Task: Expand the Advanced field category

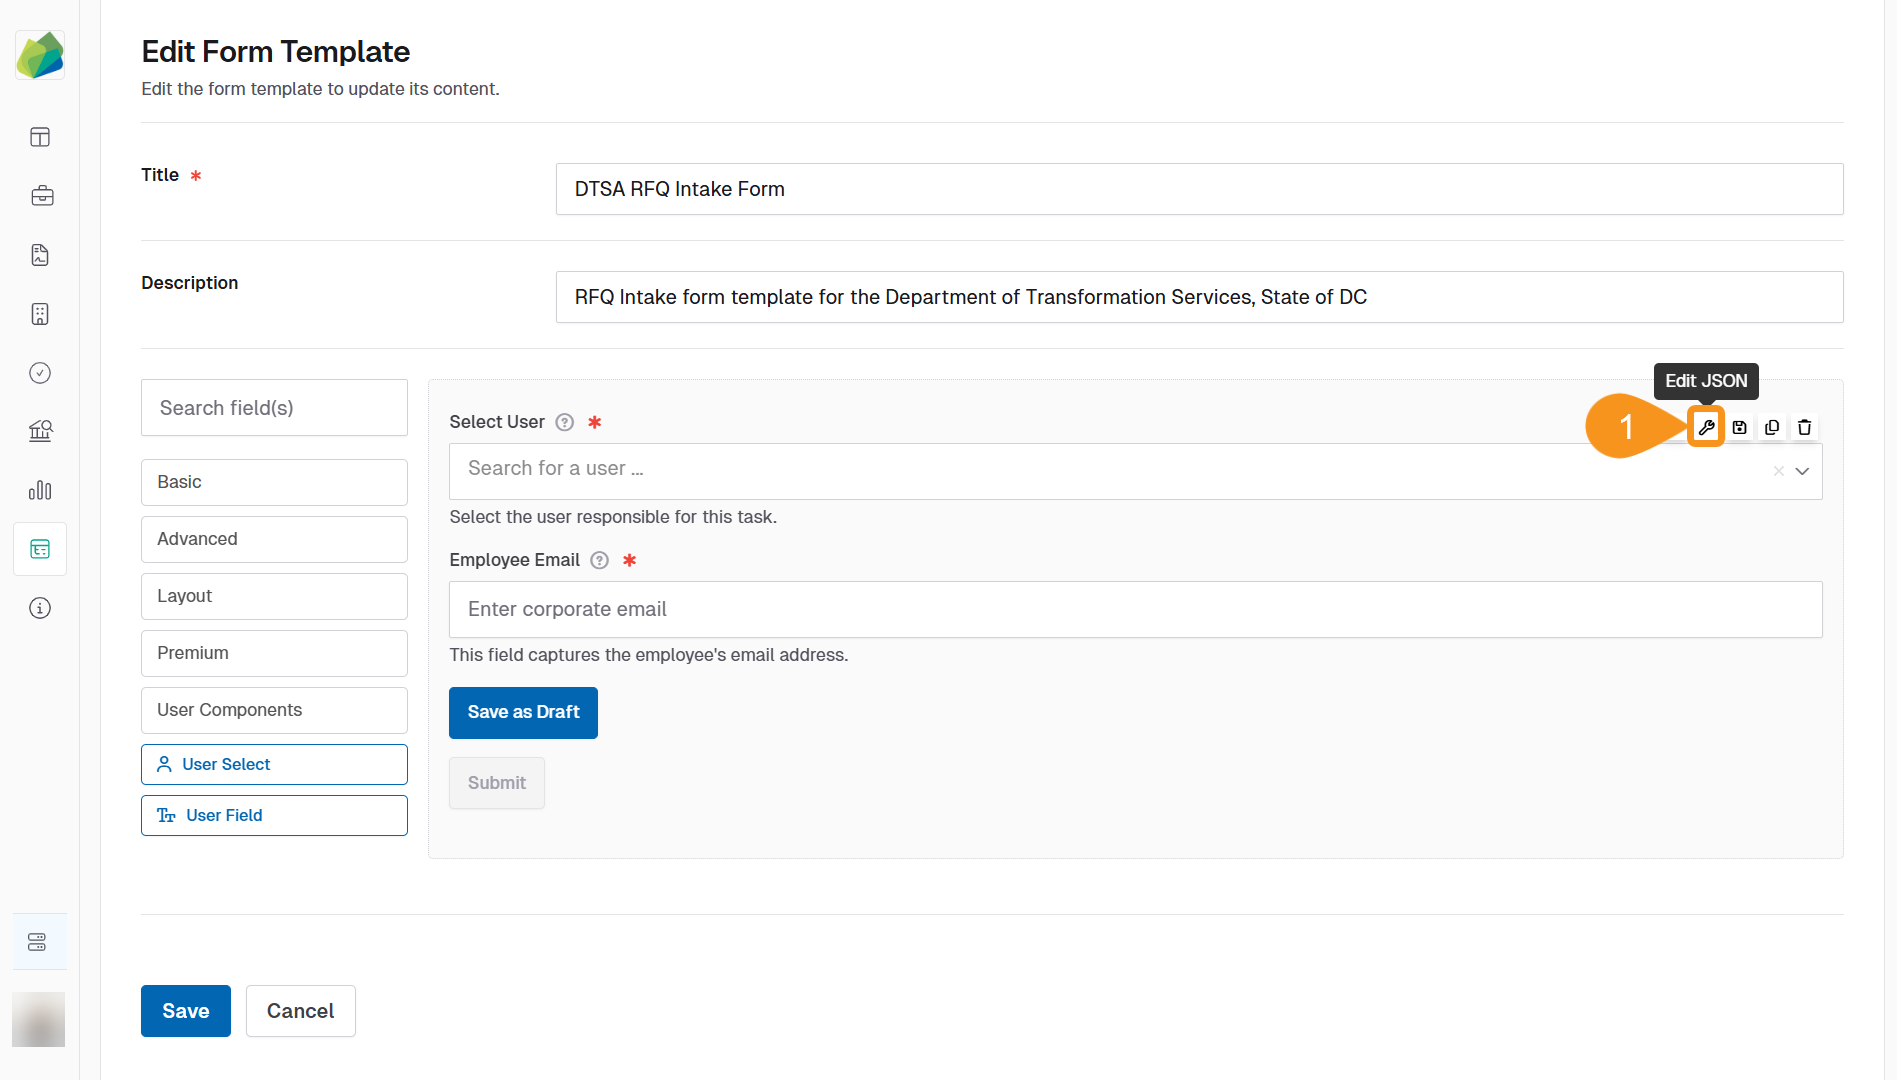Action: point(273,539)
